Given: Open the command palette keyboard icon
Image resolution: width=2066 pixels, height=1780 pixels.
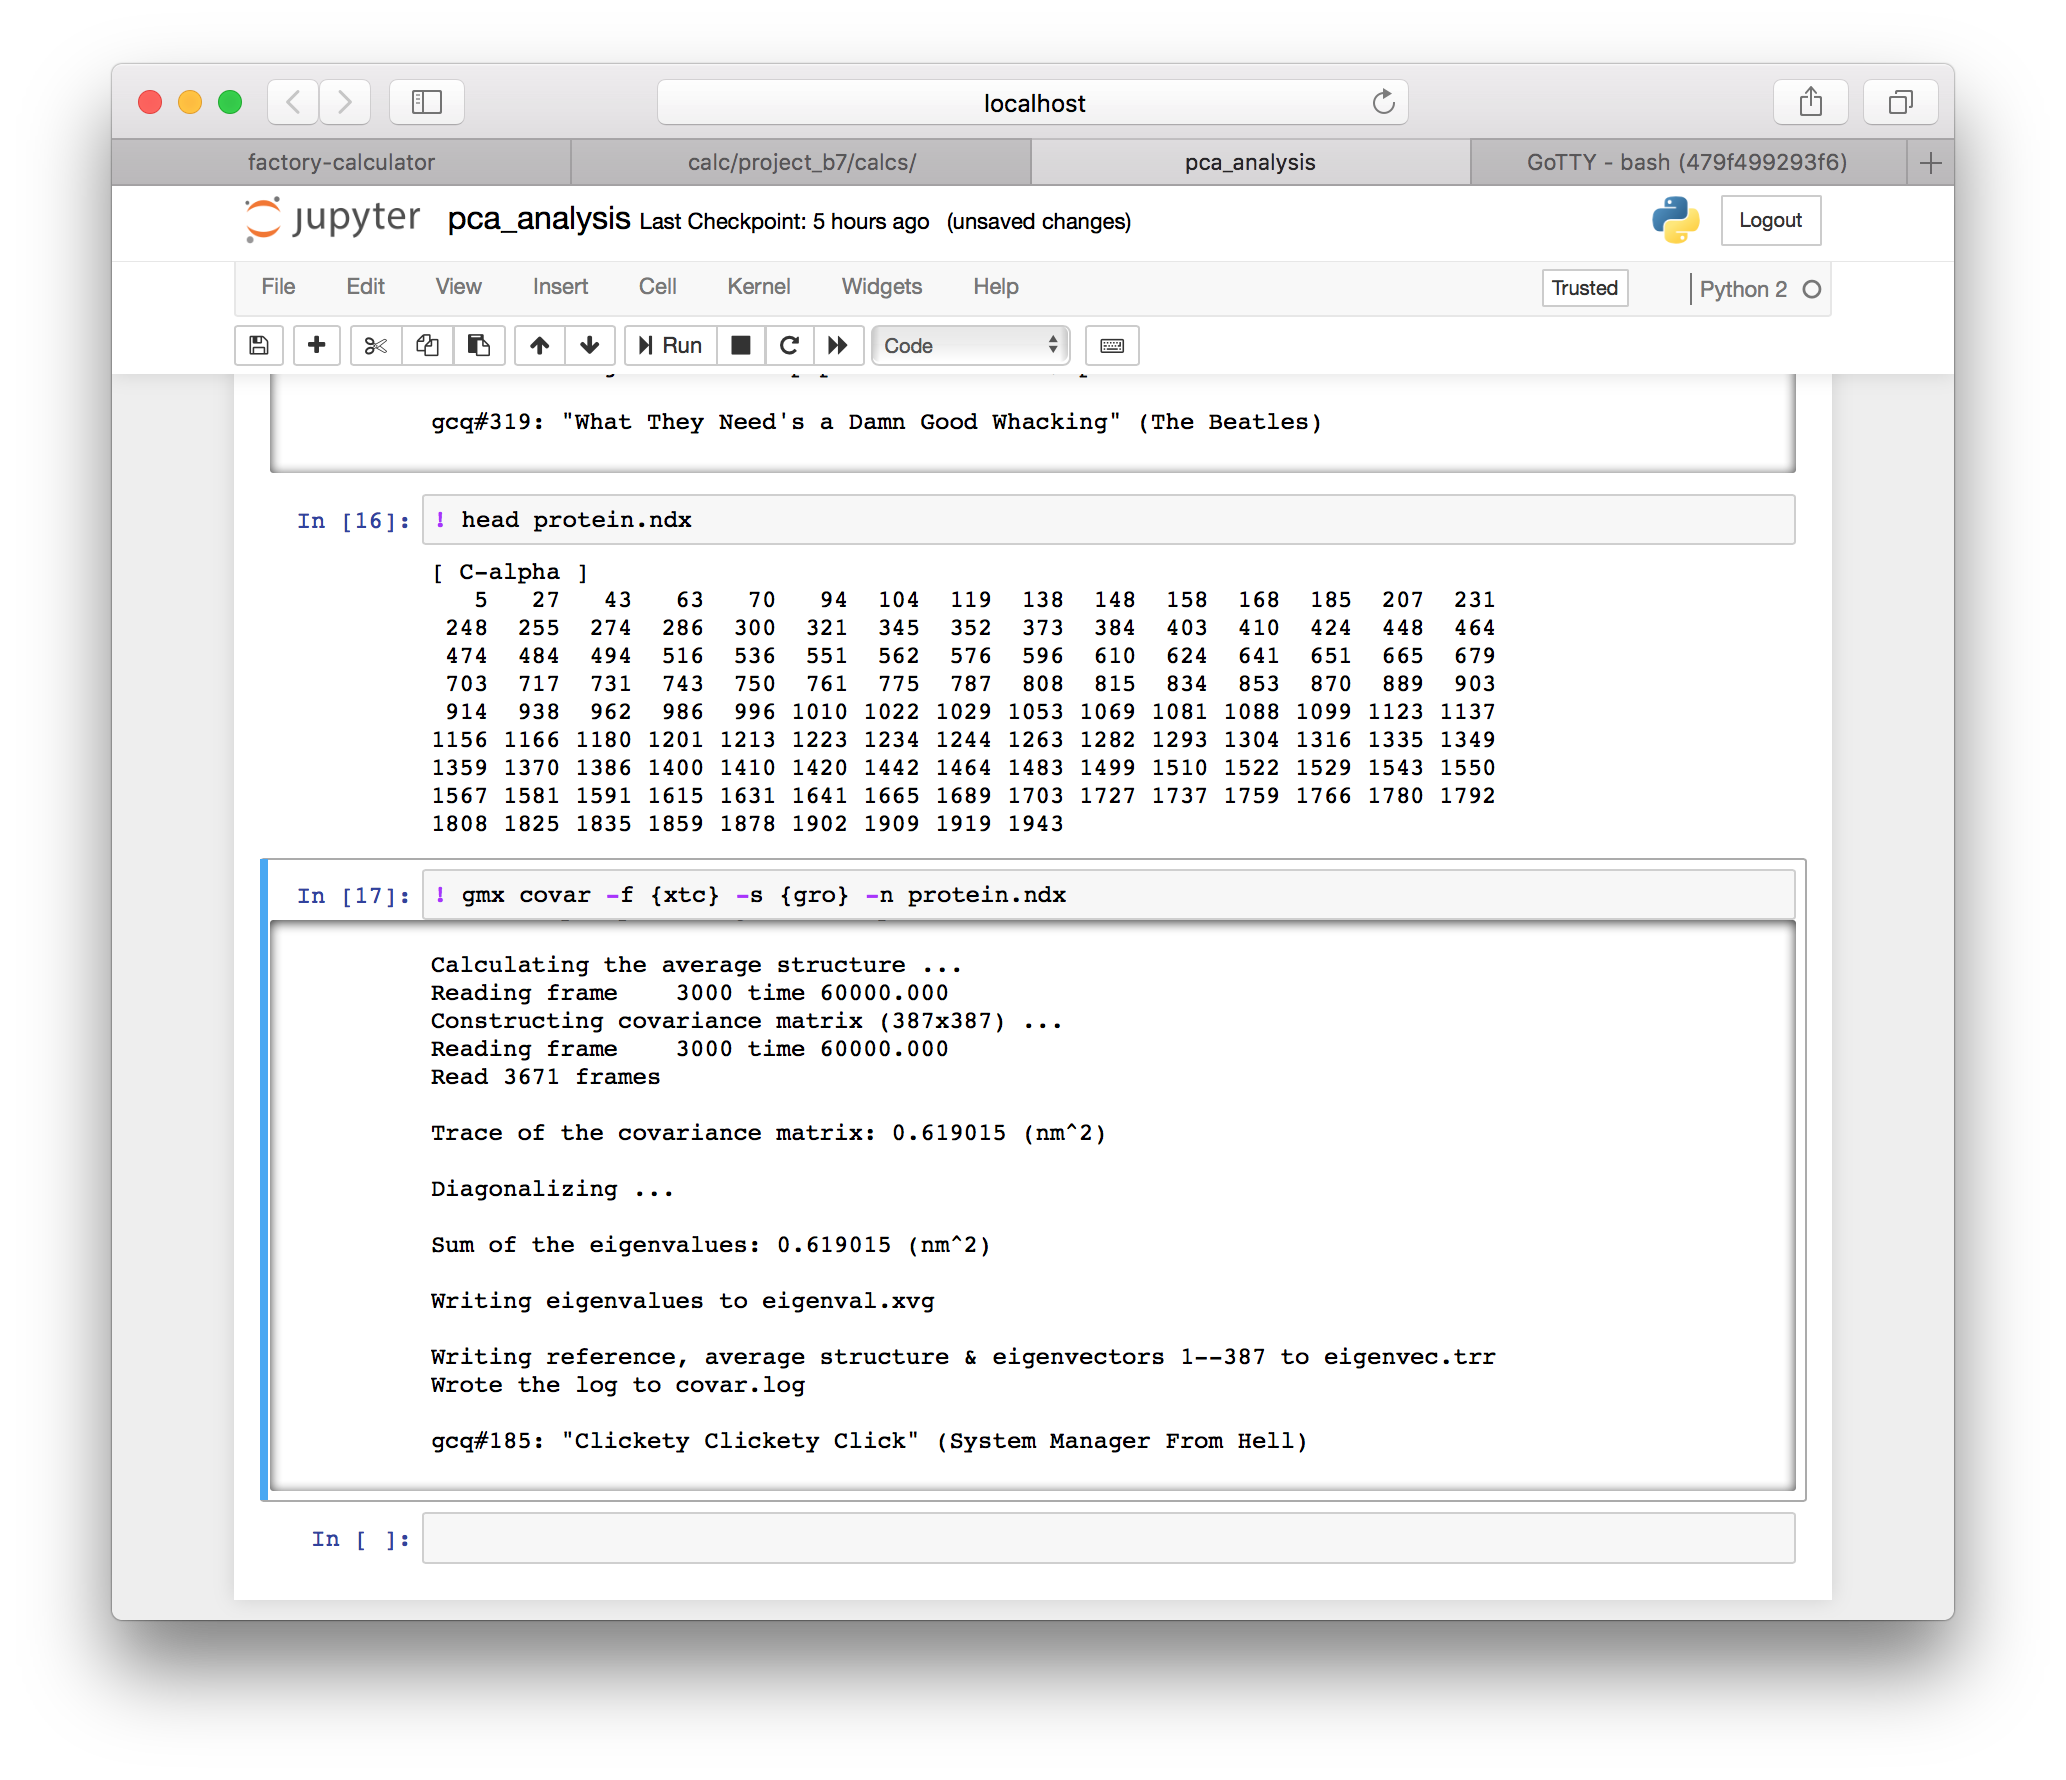Looking at the screenshot, I should (x=1112, y=345).
